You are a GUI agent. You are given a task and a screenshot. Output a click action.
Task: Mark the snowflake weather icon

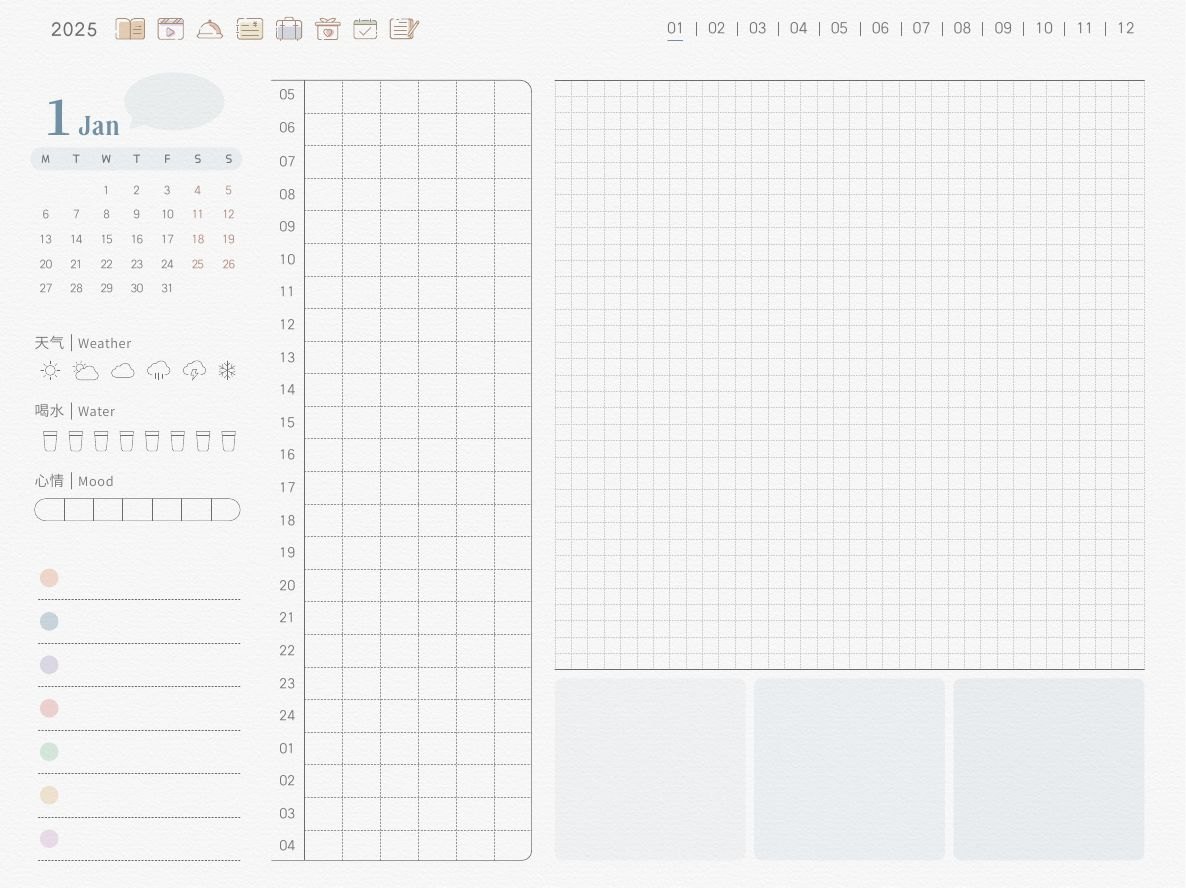coord(227,371)
